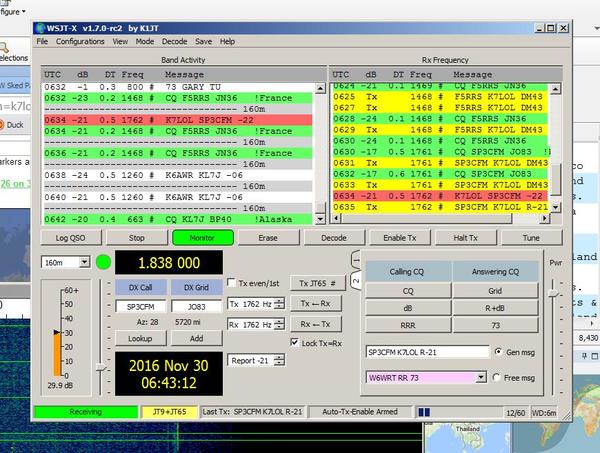Click the JT9+JT65 mode status label
Viewport: 600px width, 453px height.
click(170, 412)
